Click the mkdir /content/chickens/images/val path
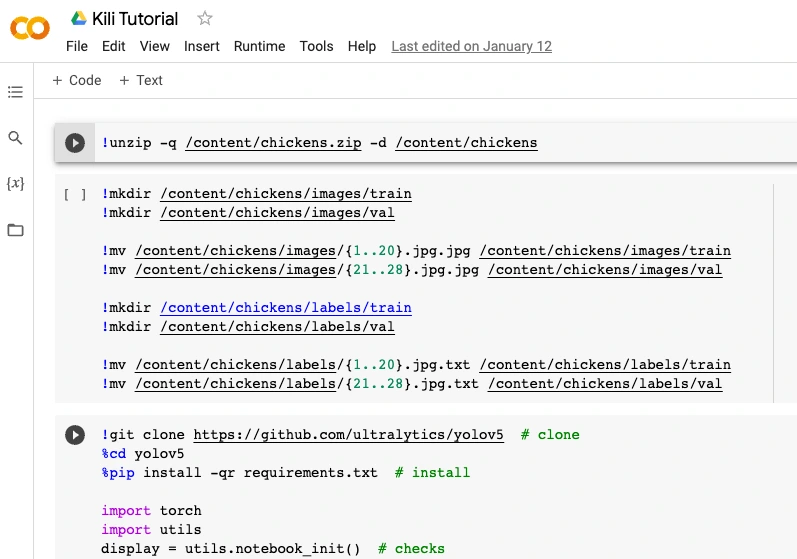This screenshot has width=797, height=559. tap(277, 213)
